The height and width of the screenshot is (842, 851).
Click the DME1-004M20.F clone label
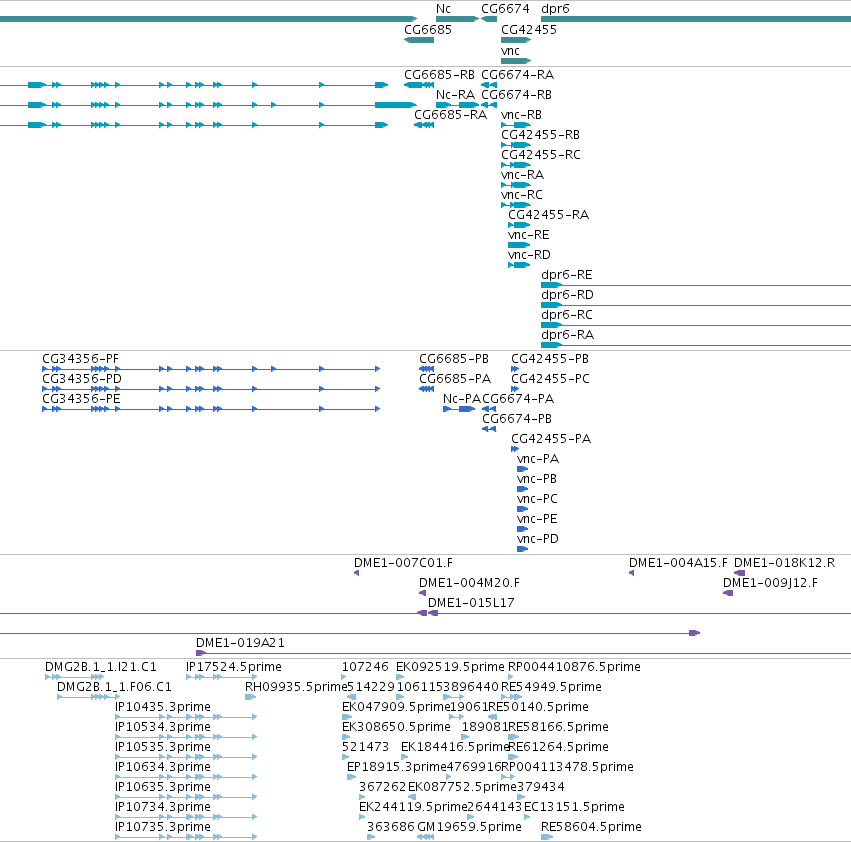(x=469, y=583)
